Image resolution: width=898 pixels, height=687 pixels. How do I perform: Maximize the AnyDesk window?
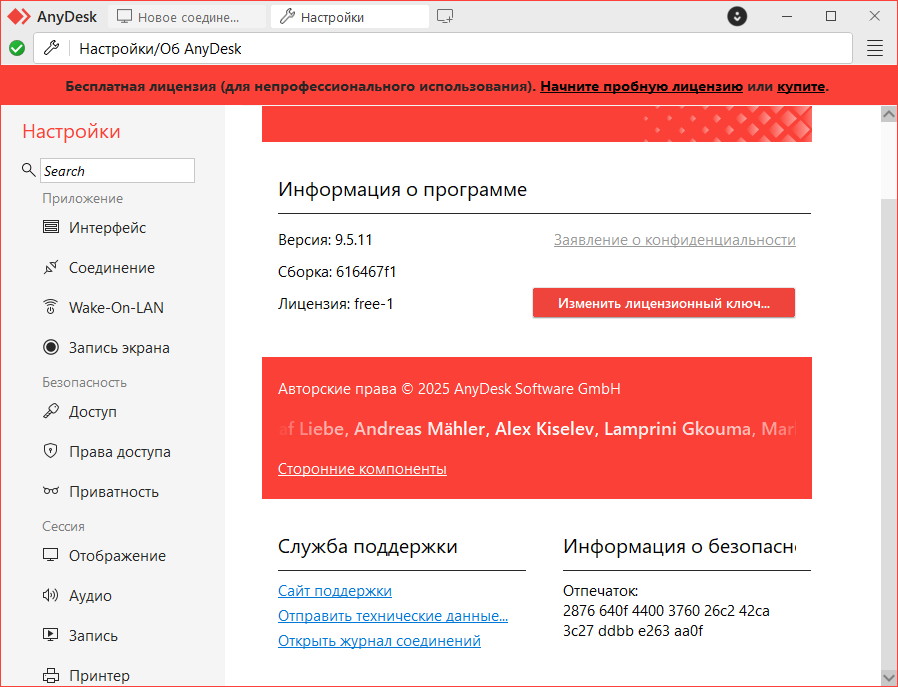(x=831, y=16)
